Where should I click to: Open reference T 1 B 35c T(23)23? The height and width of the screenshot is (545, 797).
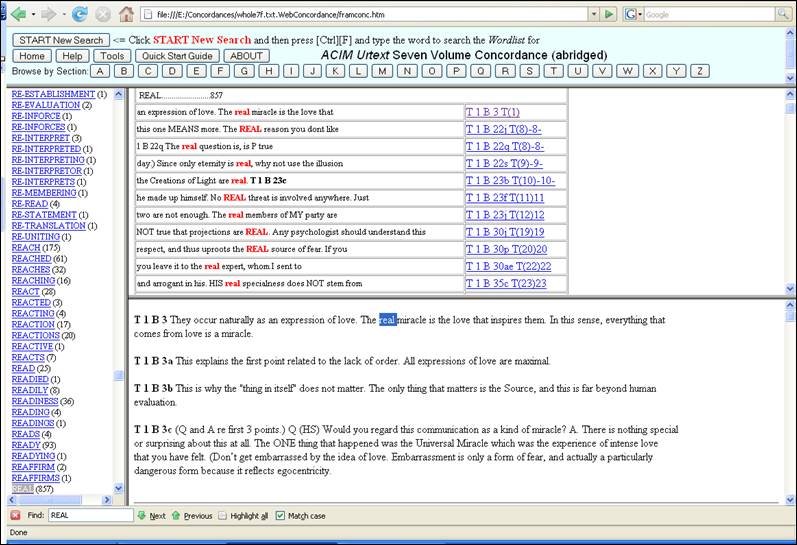tap(506, 283)
